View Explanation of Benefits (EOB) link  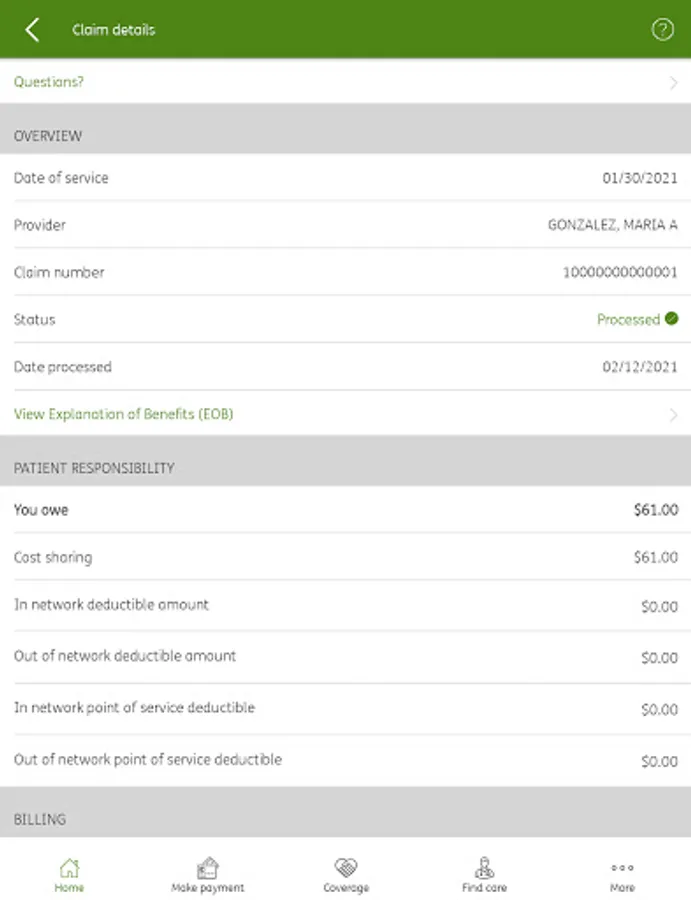tap(123, 414)
